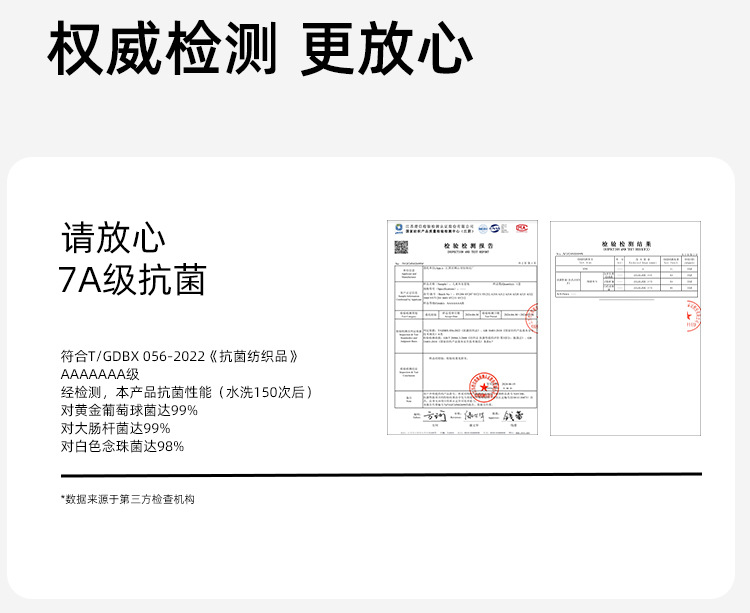
Task: Click the red round seal on the first report
Action: coord(484,386)
